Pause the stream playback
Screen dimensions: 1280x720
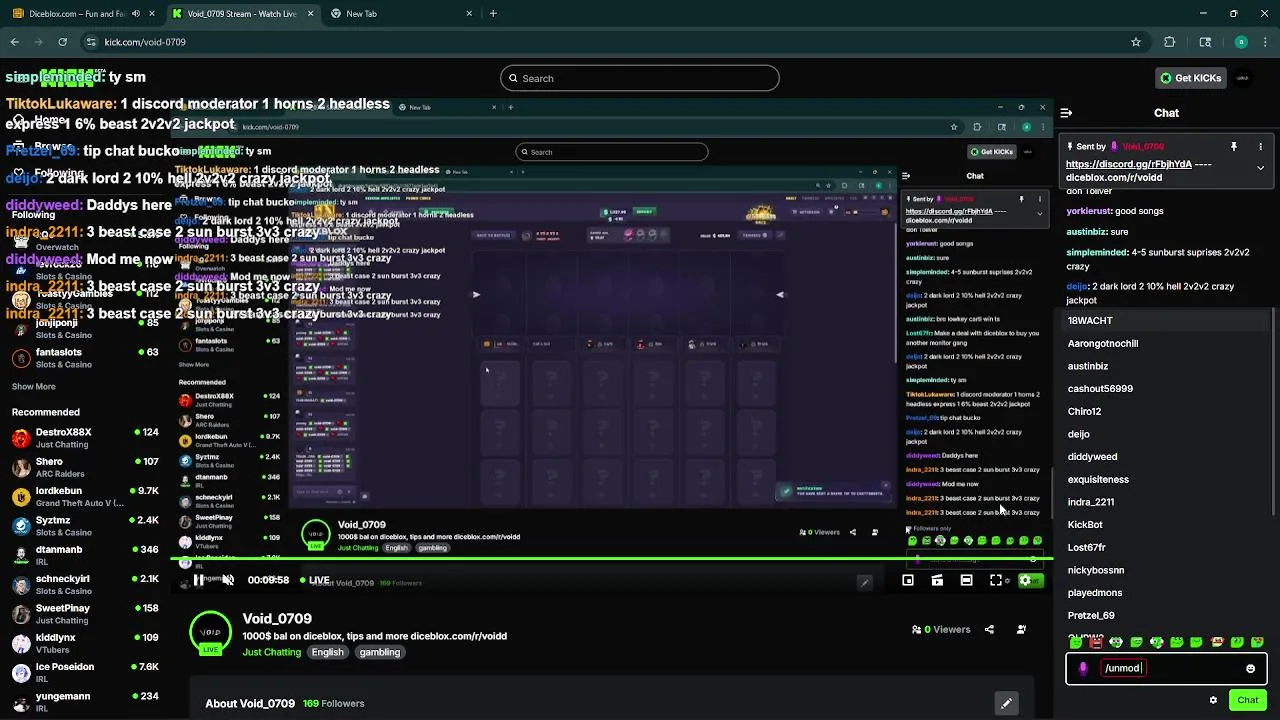coord(198,580)
